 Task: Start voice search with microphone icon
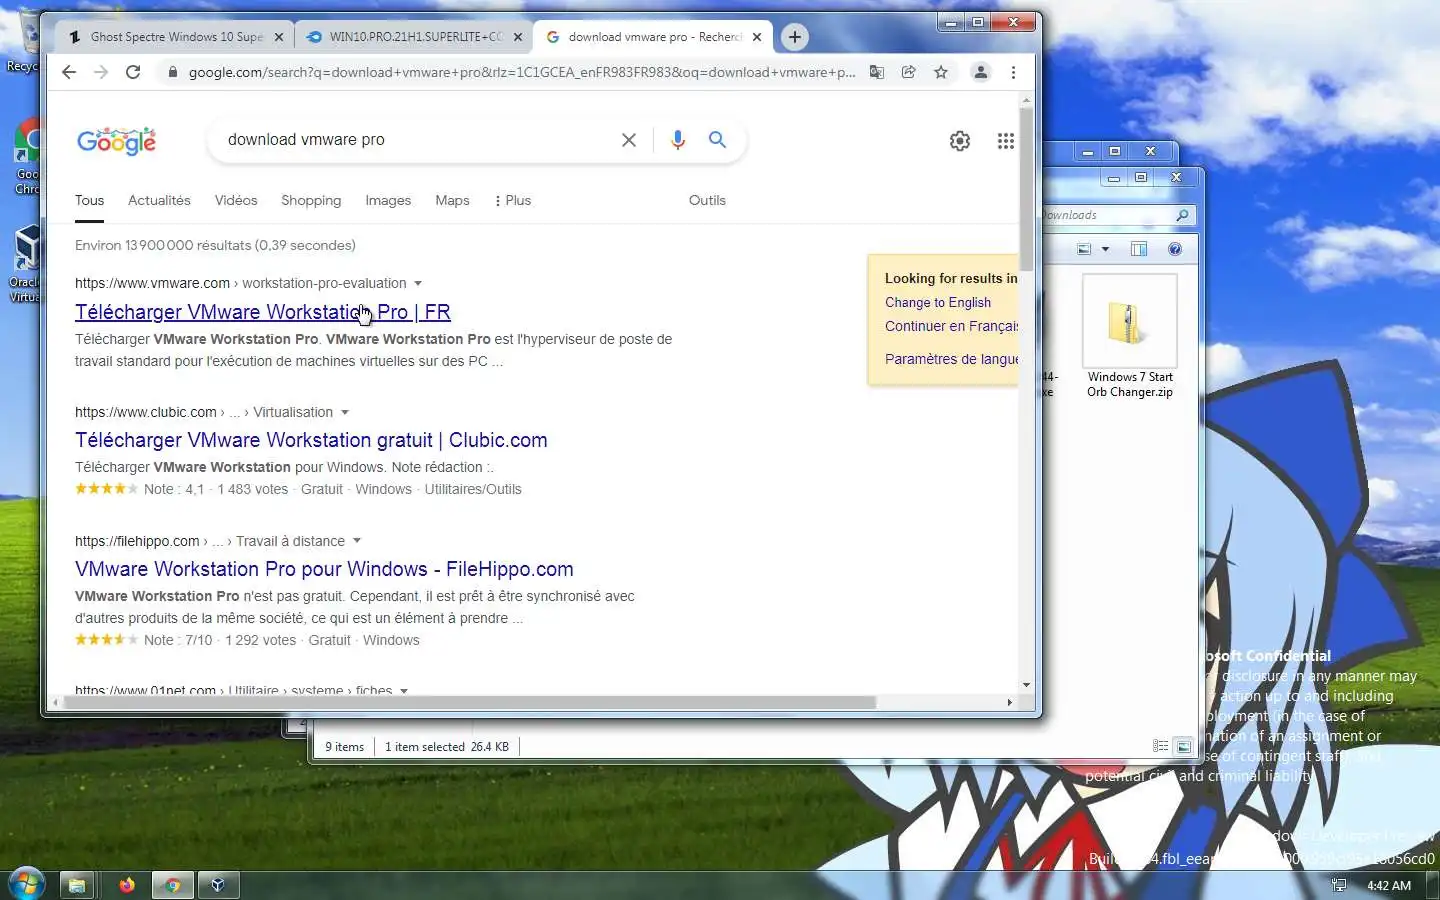[x=678, y=140]
